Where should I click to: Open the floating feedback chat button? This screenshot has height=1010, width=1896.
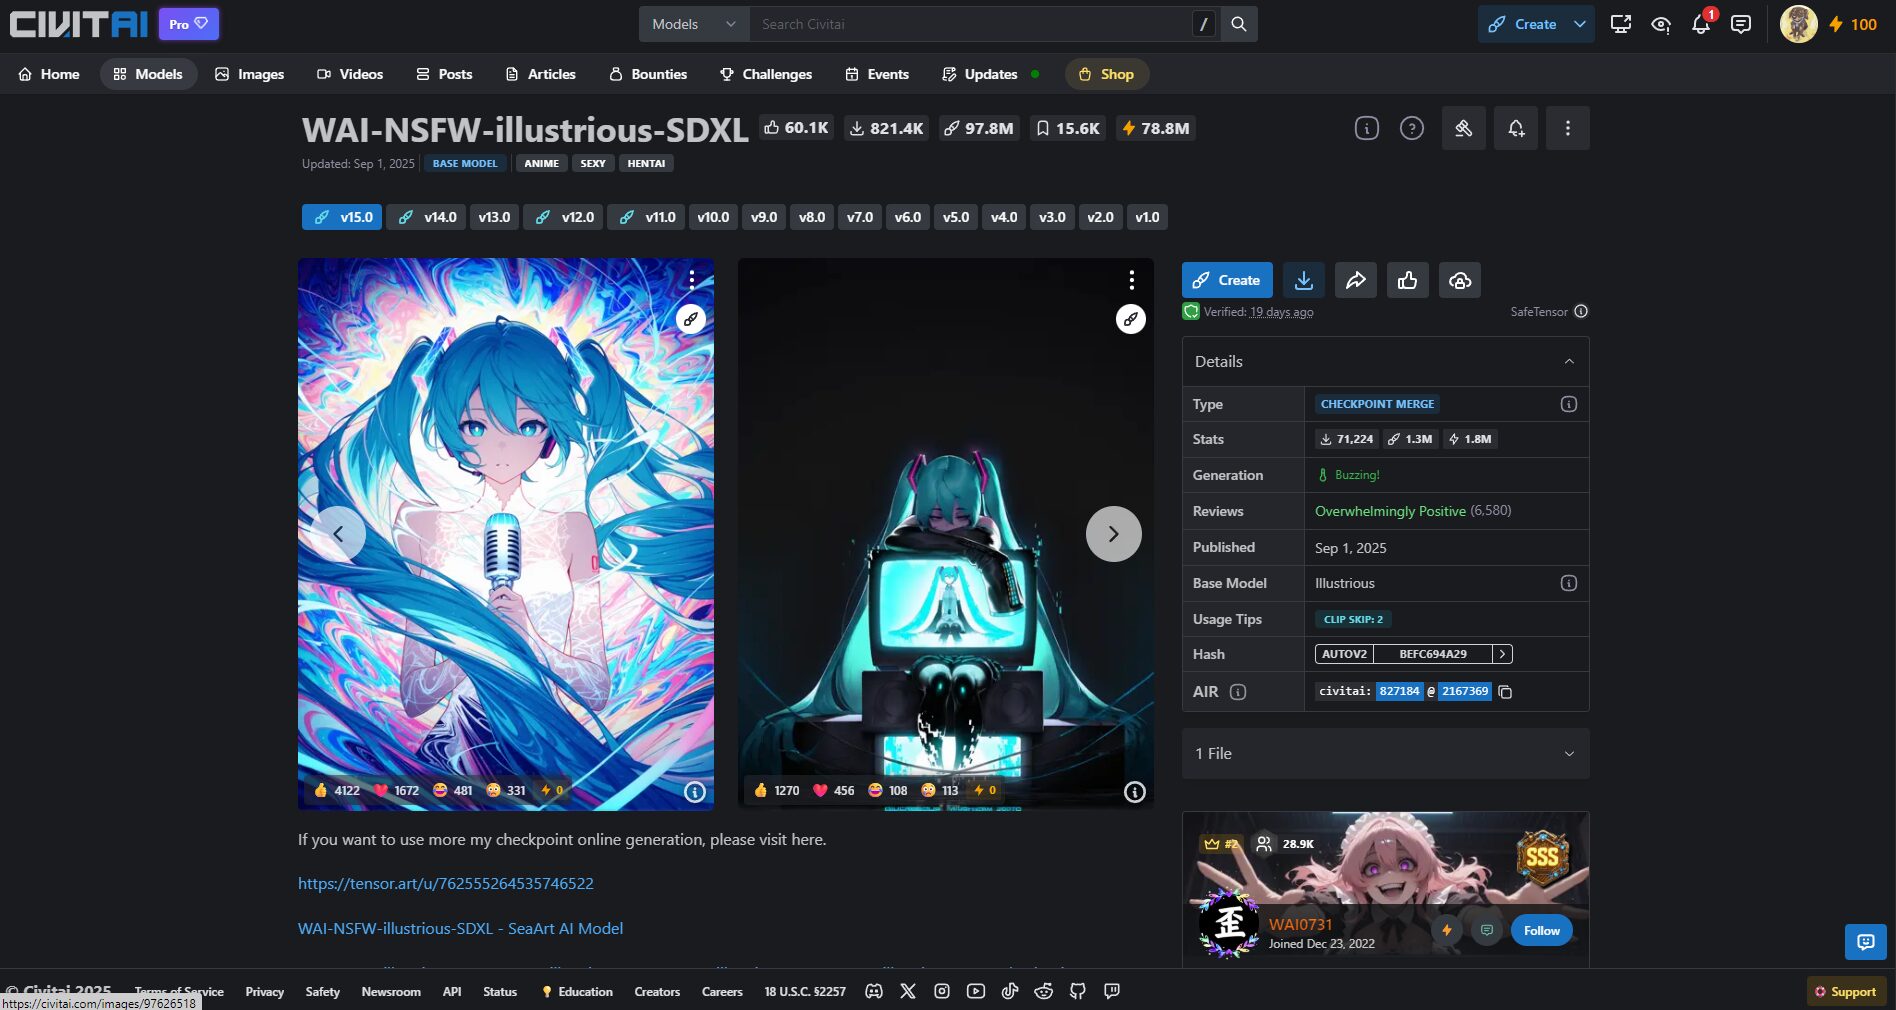(x=1865, y=942)
